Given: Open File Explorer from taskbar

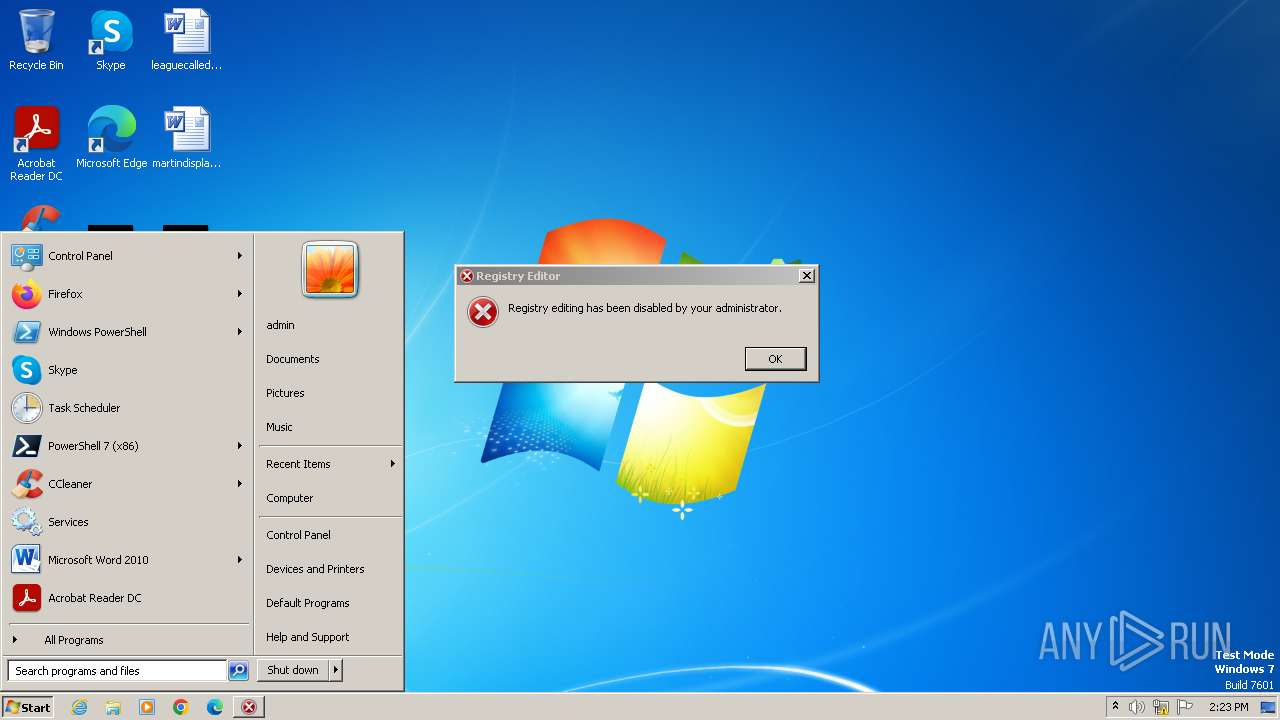Looking at the screenshot, I should [x=113, y=707].
